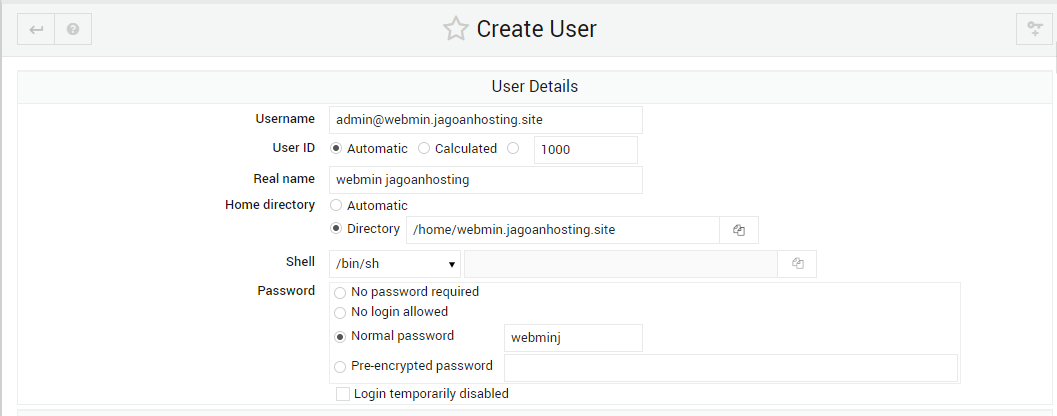Enable Login temporarily disabled checkbox

click(343, 394)
